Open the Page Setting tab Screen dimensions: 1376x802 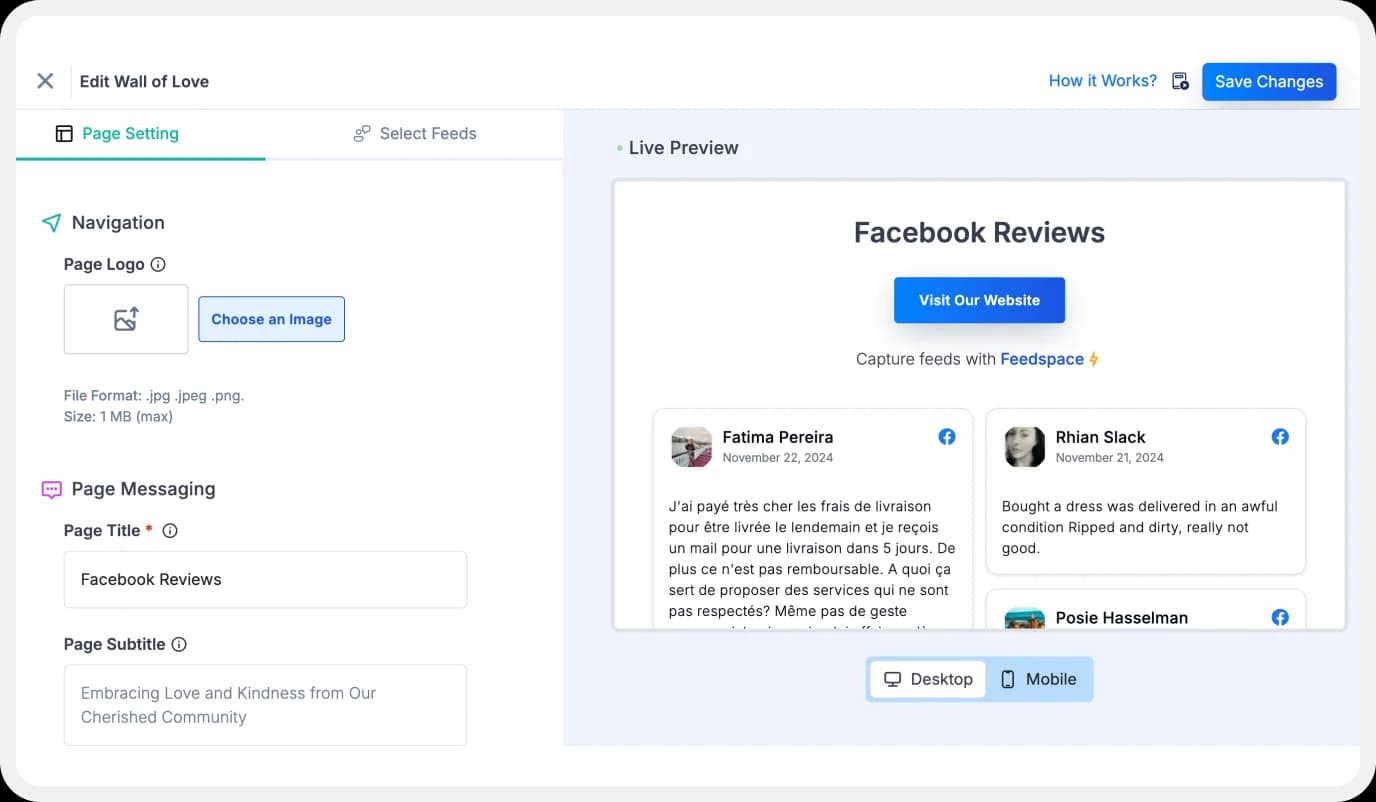pos(118,134)
